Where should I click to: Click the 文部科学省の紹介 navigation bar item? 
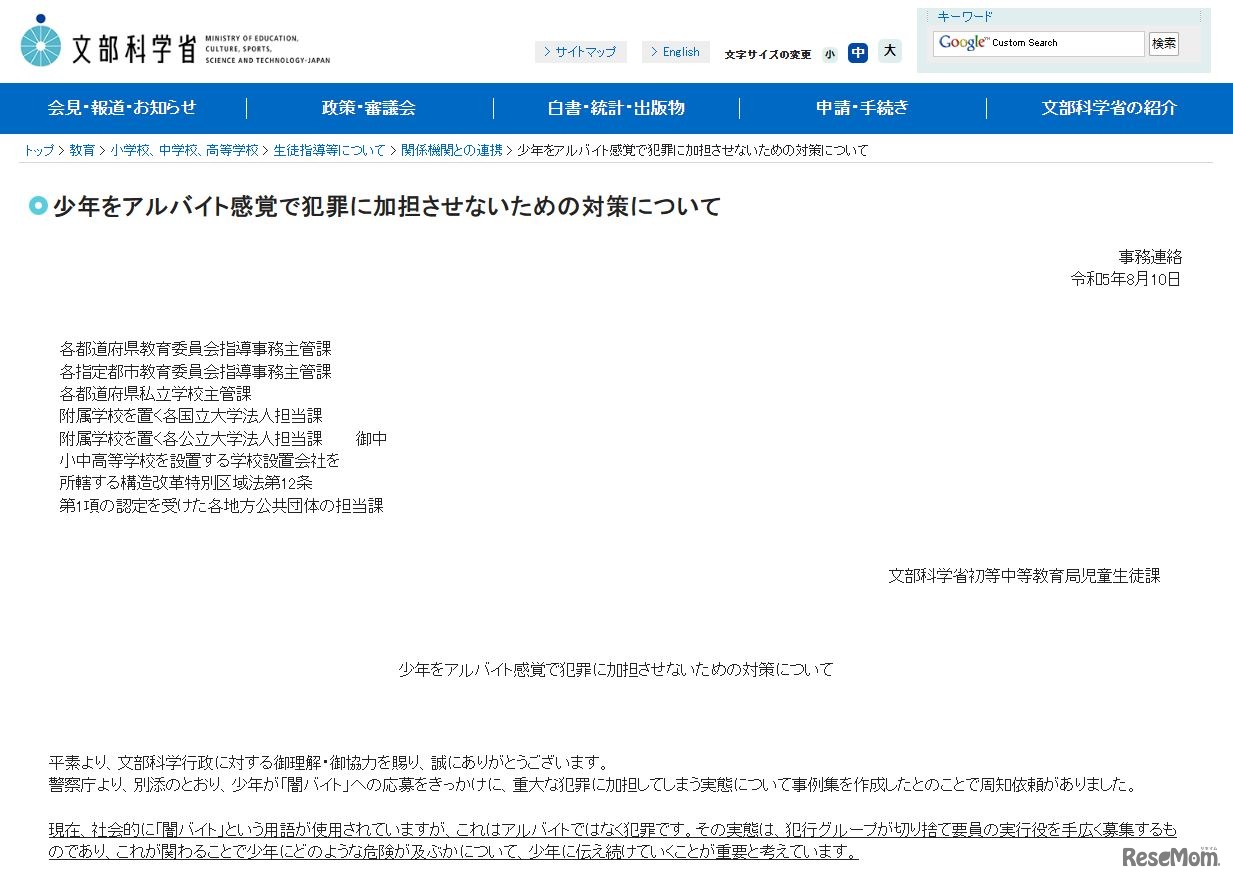1110,108
